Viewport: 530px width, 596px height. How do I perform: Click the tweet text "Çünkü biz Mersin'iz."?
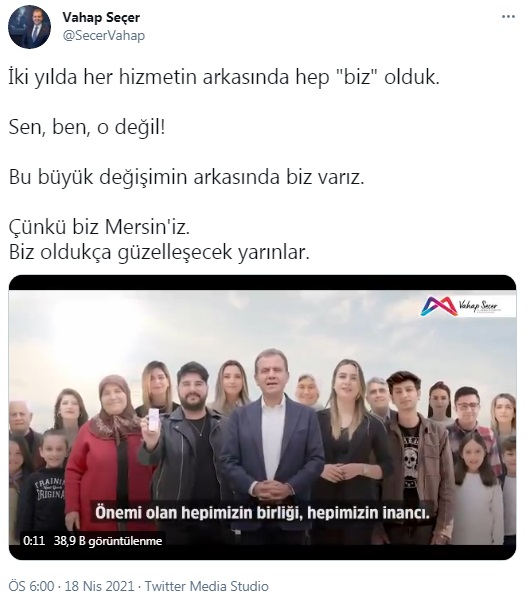tap(99, 227)
